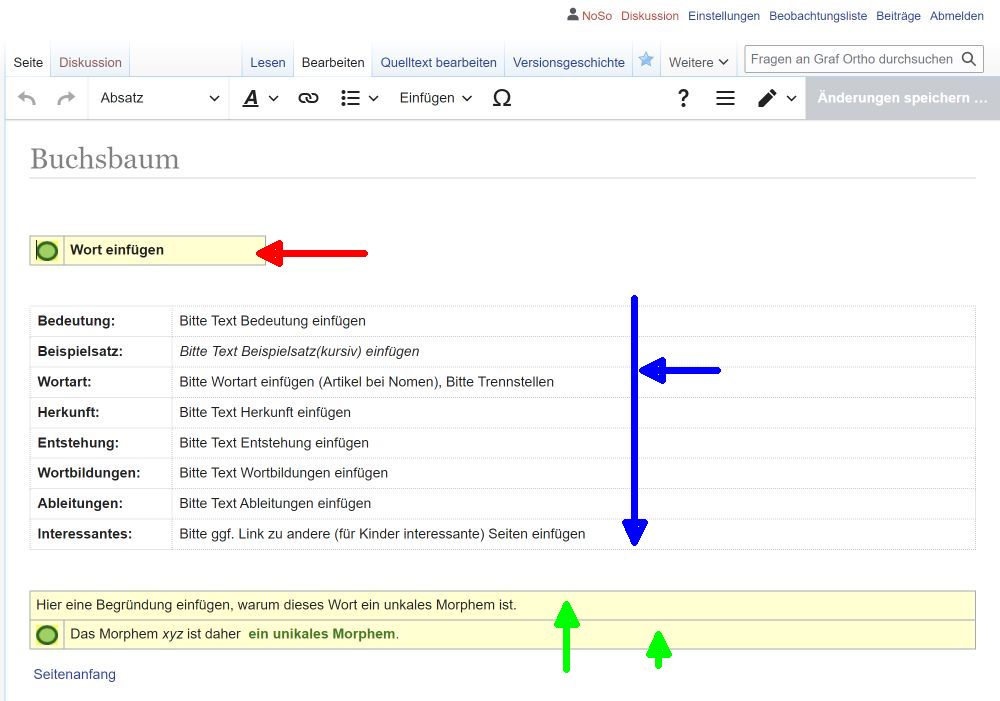Click the undo arrow in the toolbar
Viewport: 1000px width, 701px height.
28,98
